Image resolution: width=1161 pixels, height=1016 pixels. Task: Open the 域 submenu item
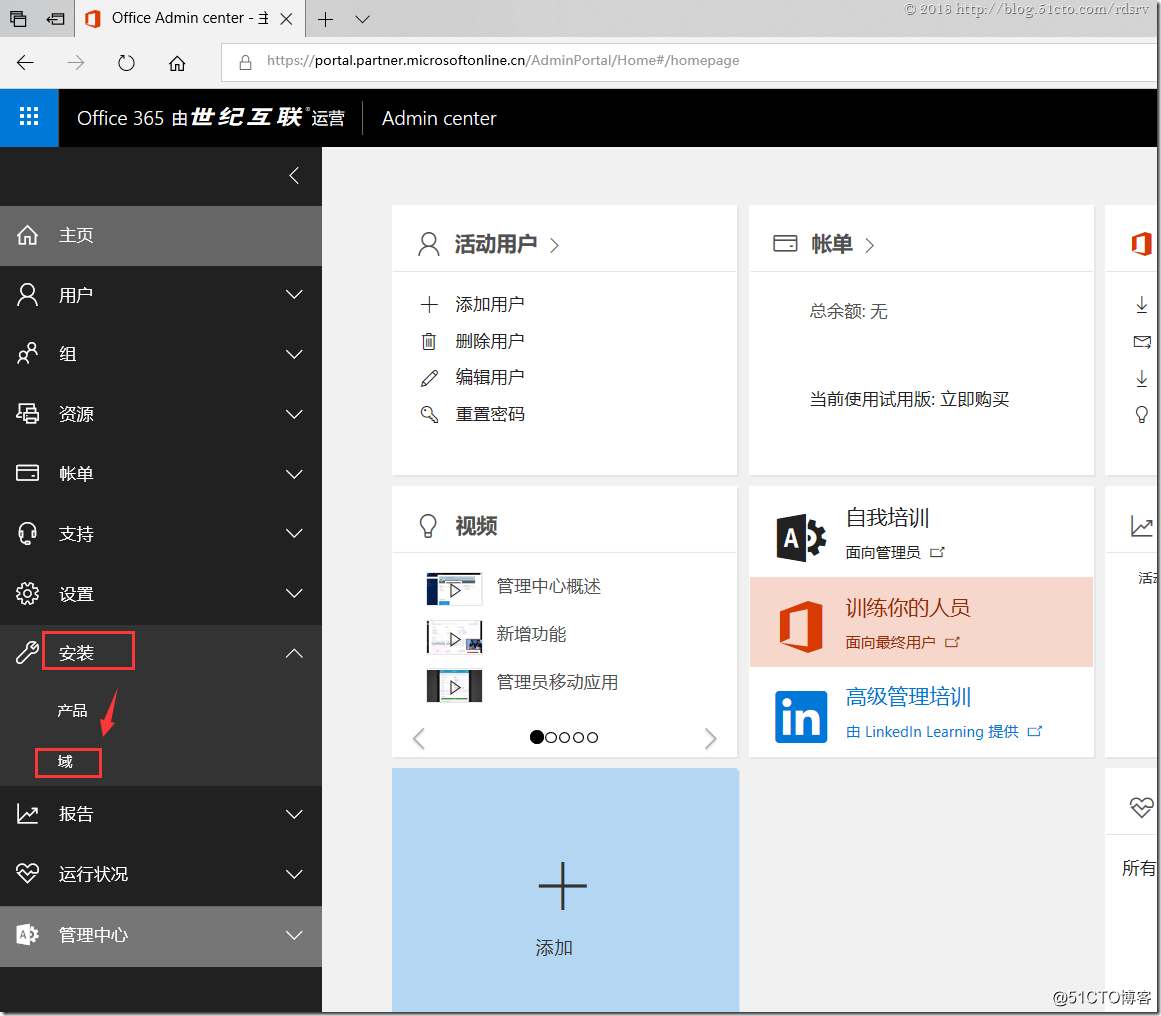(66, 761)
